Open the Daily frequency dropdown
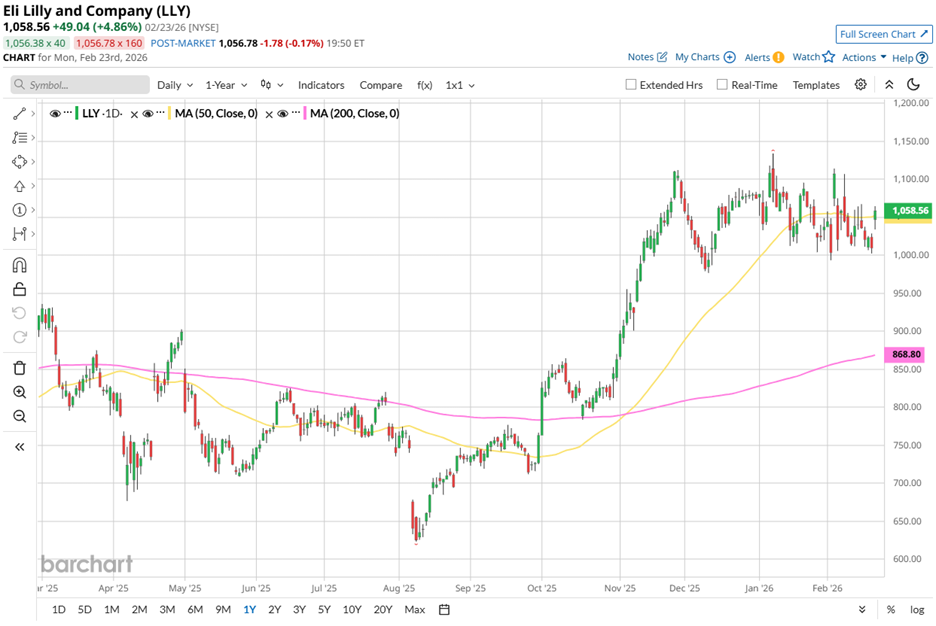Image resolution: width=936 pixels, height=626 pixels. click(x=174, y=85)
